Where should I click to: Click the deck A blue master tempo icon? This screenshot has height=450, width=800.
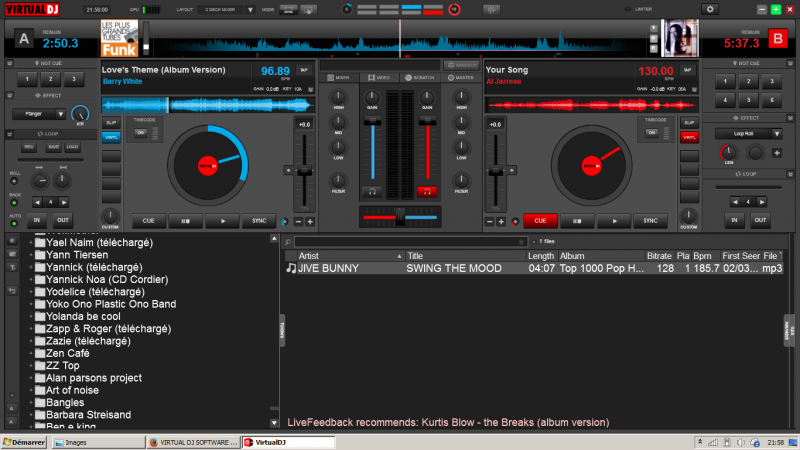click(284, 221)
